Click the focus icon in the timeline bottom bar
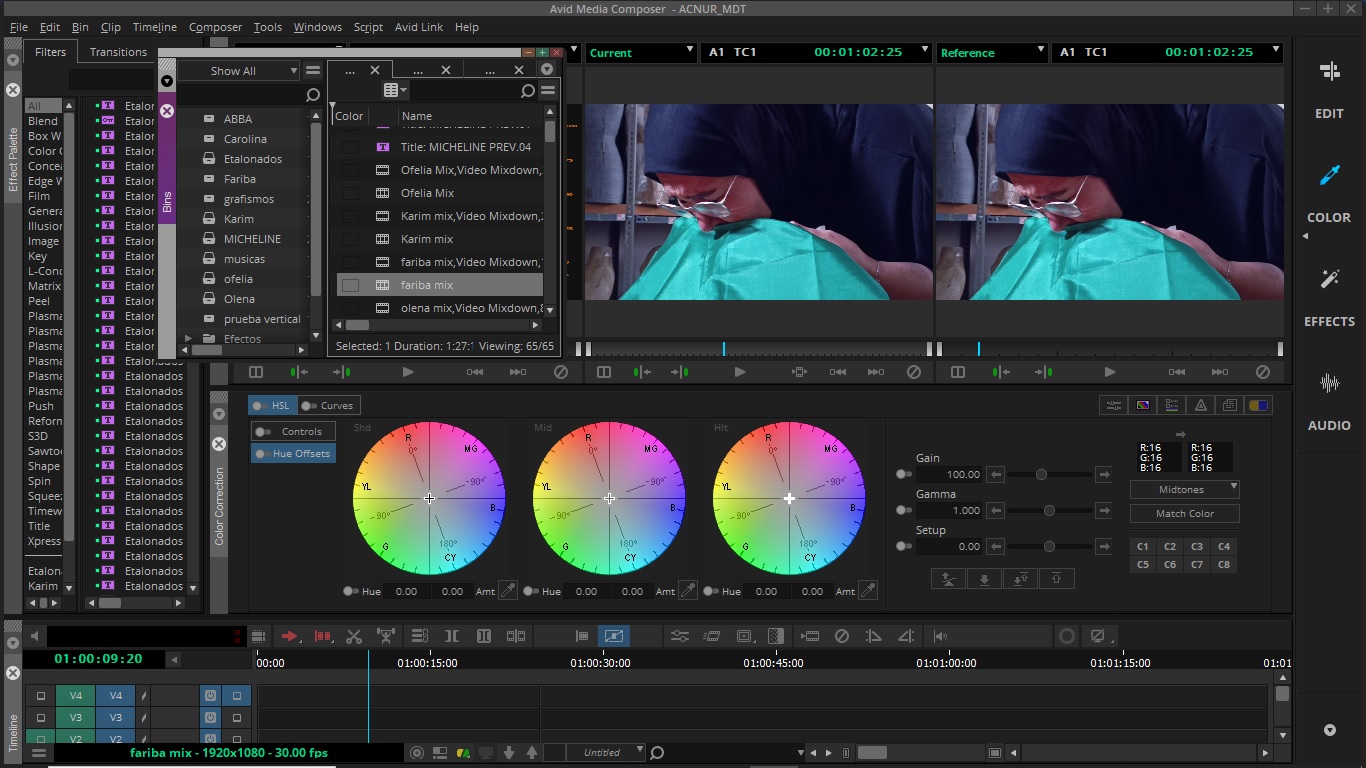 pyautogui.click(x=418, y=753)
